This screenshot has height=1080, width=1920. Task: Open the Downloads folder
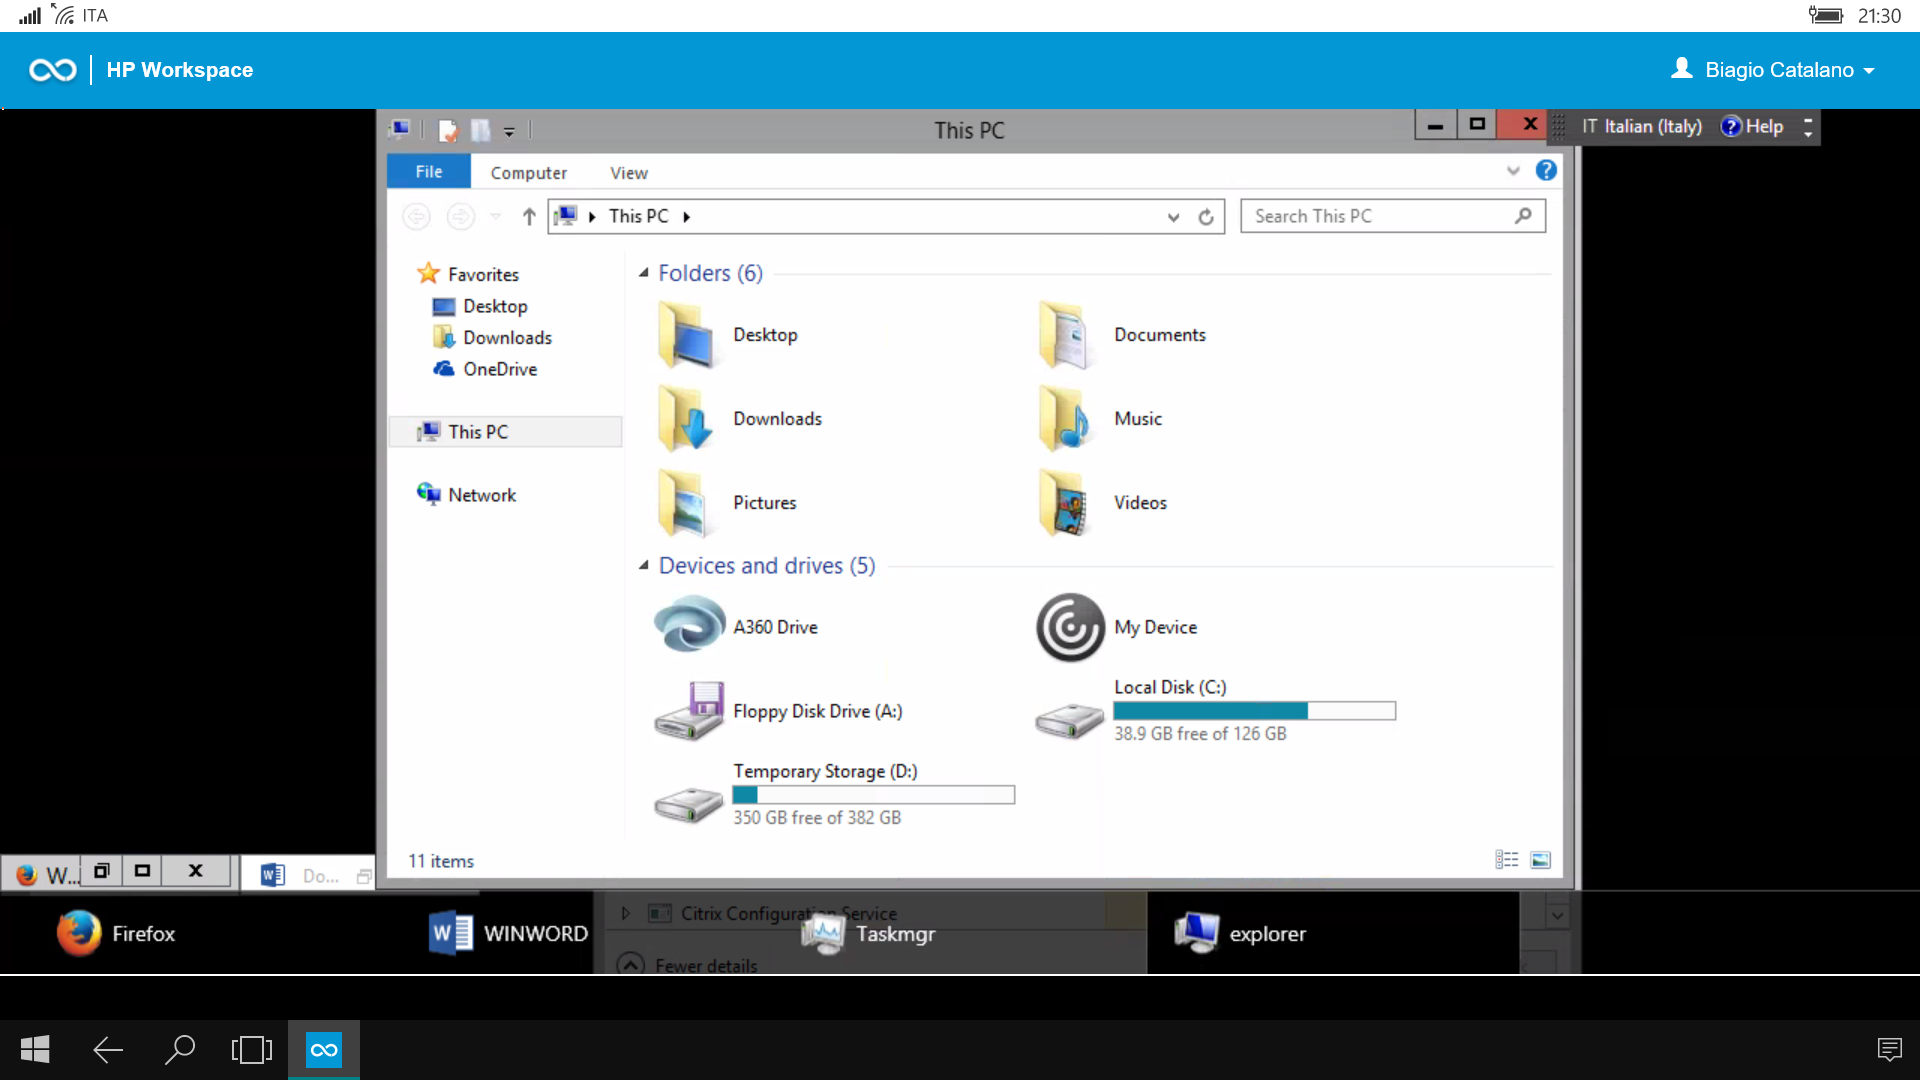click(777, 418)
